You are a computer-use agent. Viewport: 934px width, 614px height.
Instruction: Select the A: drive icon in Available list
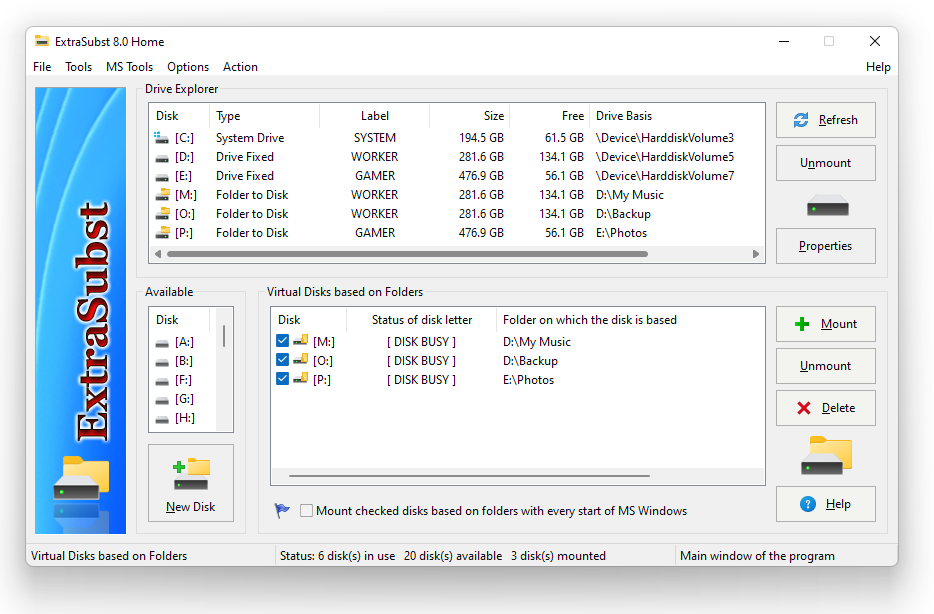point(162,342)
